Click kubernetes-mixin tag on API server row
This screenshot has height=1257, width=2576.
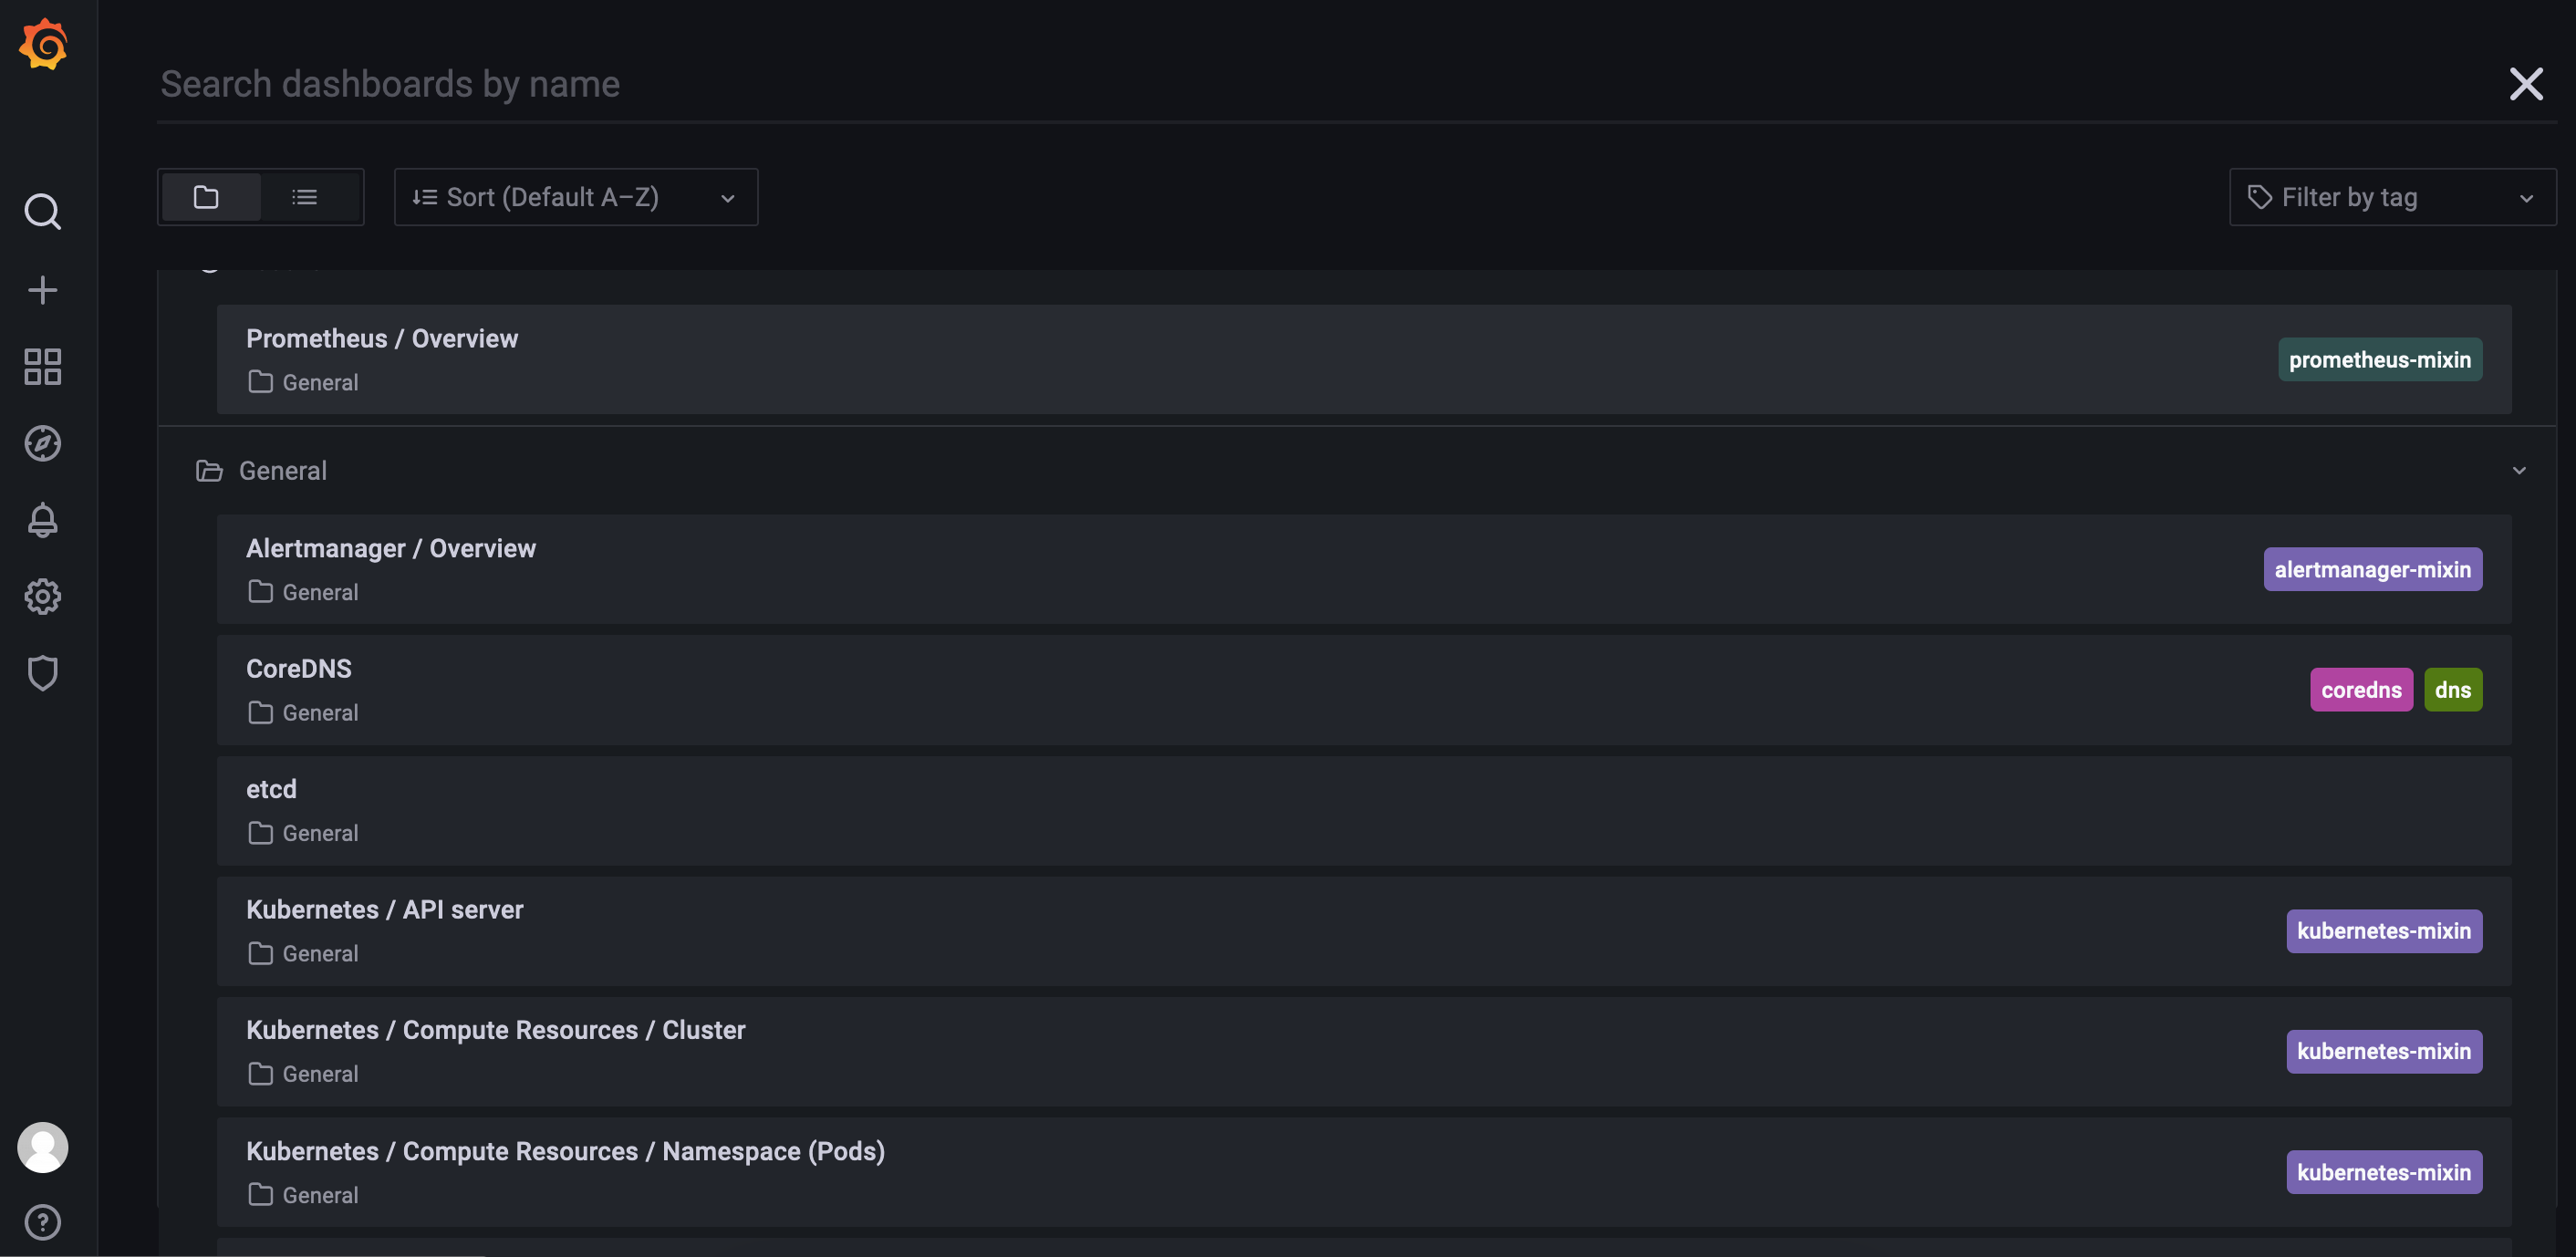[x=2384, y=931]
